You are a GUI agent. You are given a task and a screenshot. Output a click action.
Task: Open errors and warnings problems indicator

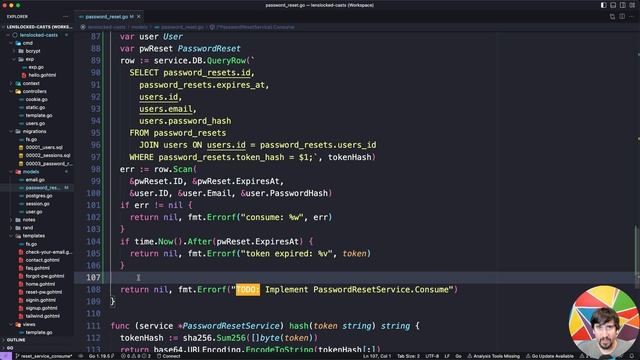point(136,356)
